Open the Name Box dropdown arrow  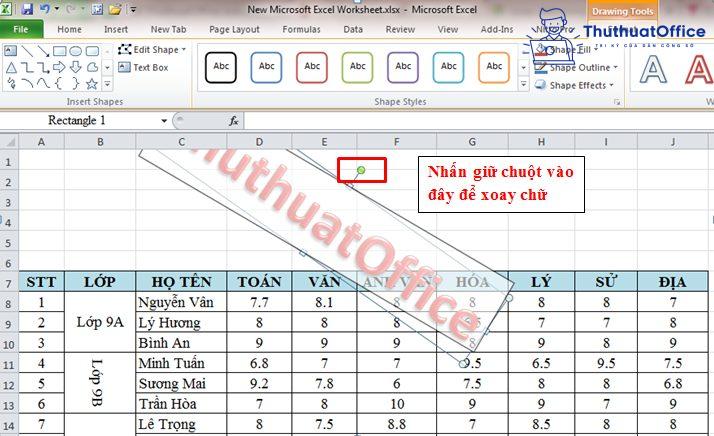[164, 121]
